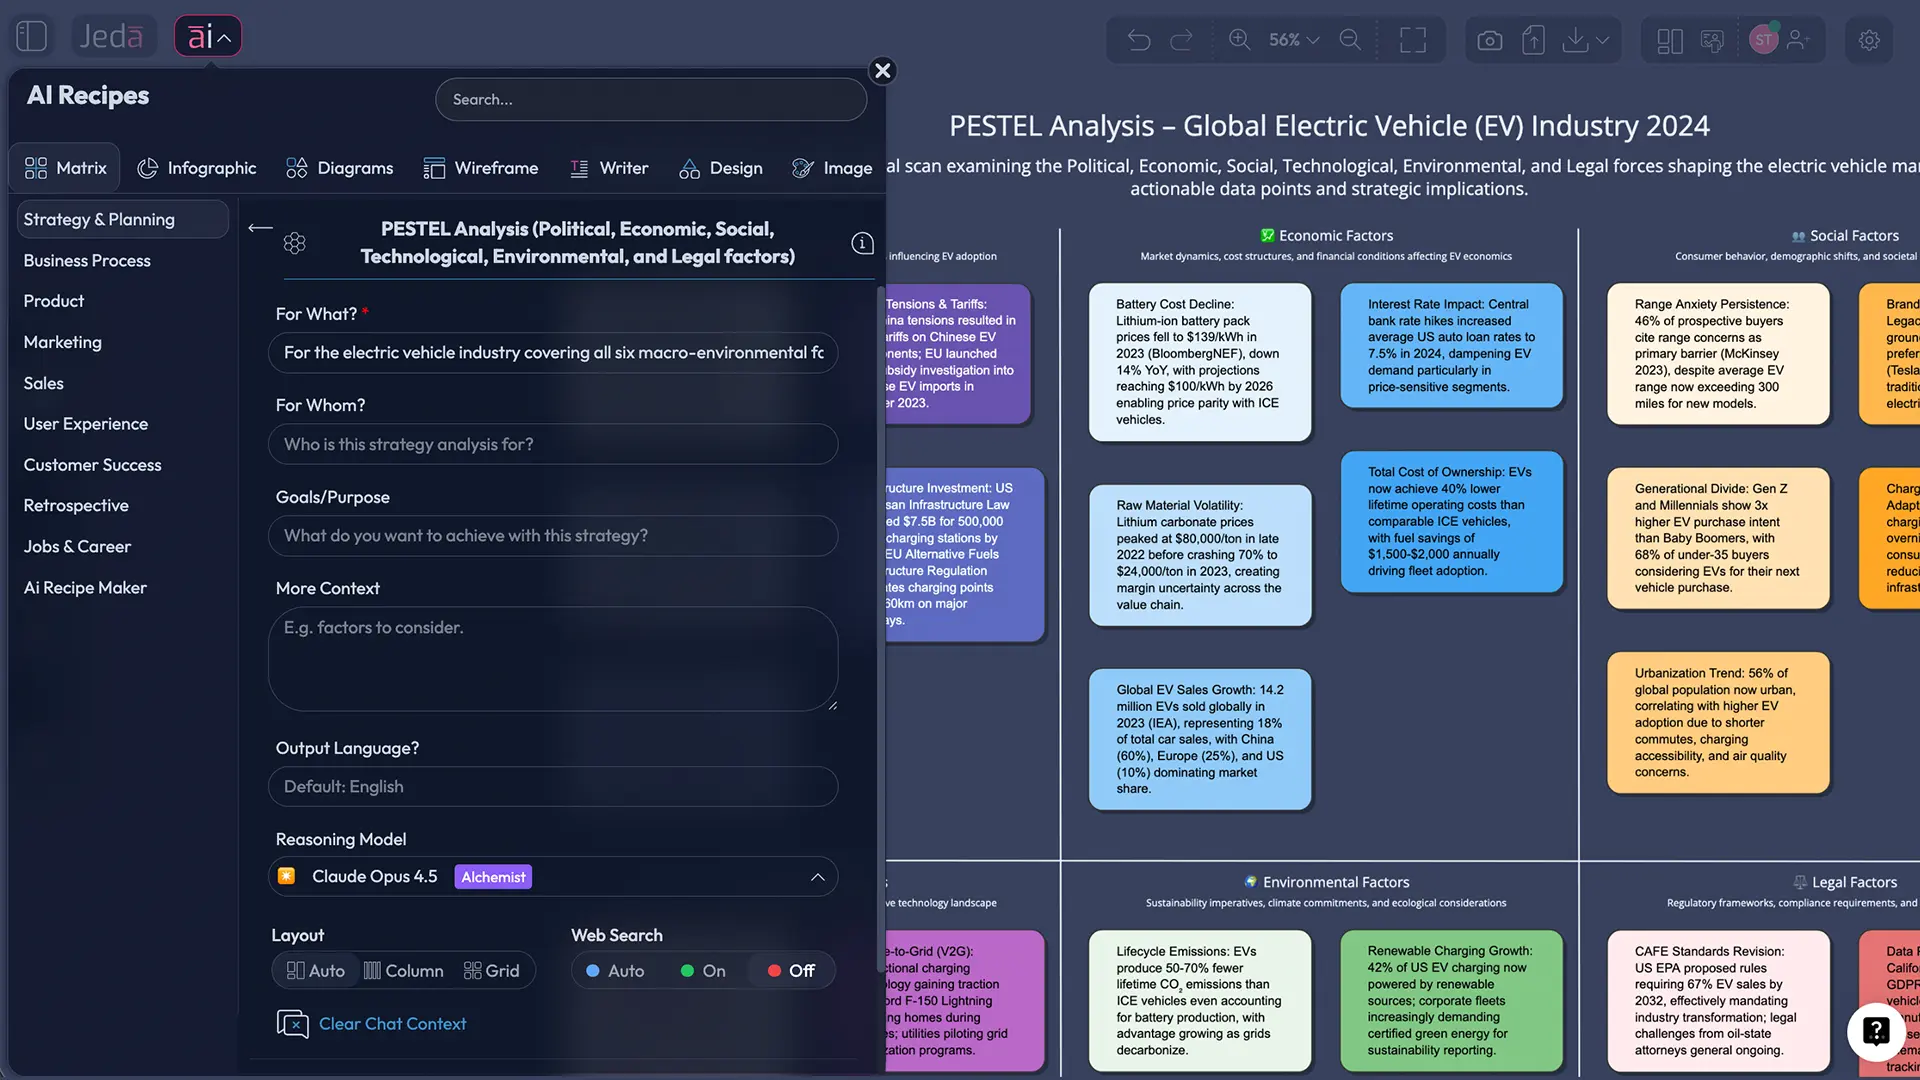The image size is (1920, 1080).
Task: Open workspace settings with the gear icon
Action: [x=1868, y=40]
